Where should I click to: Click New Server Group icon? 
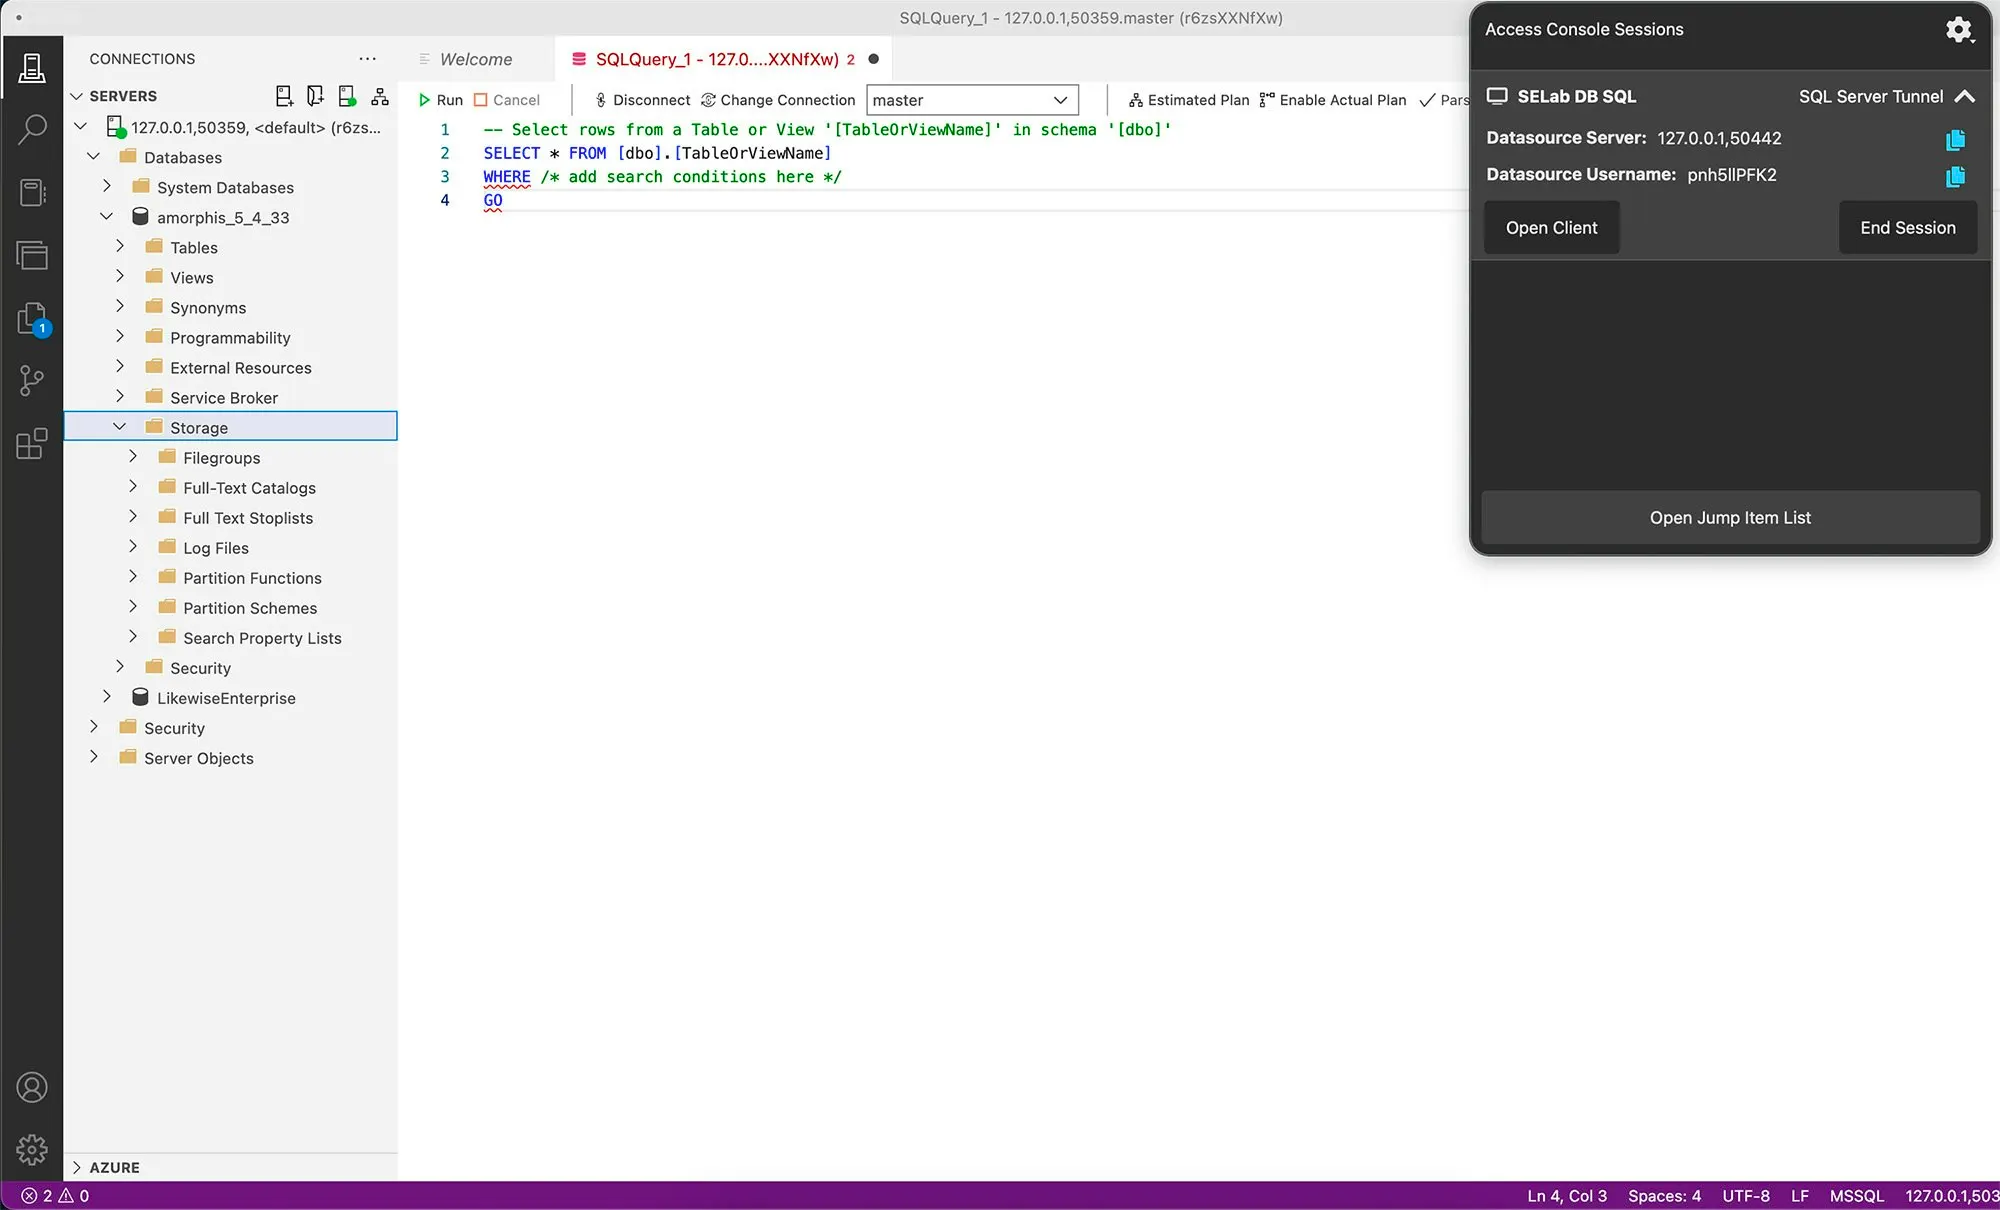point(315,96)
